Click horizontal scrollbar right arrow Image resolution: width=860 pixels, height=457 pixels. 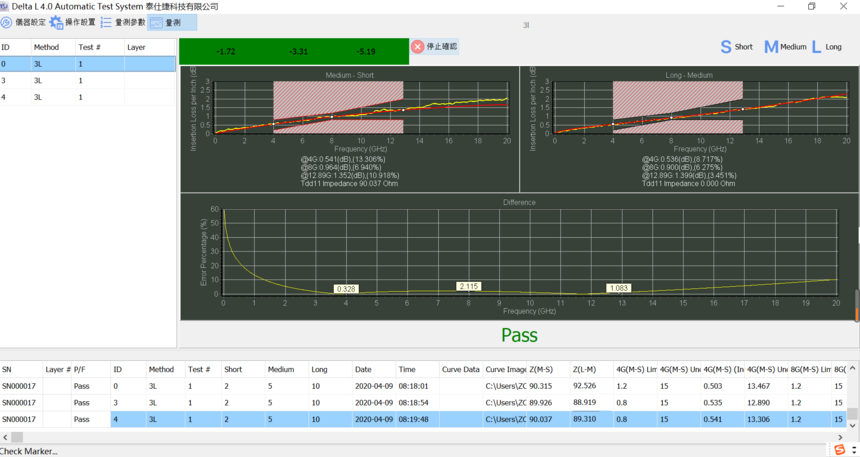[840, 437]
